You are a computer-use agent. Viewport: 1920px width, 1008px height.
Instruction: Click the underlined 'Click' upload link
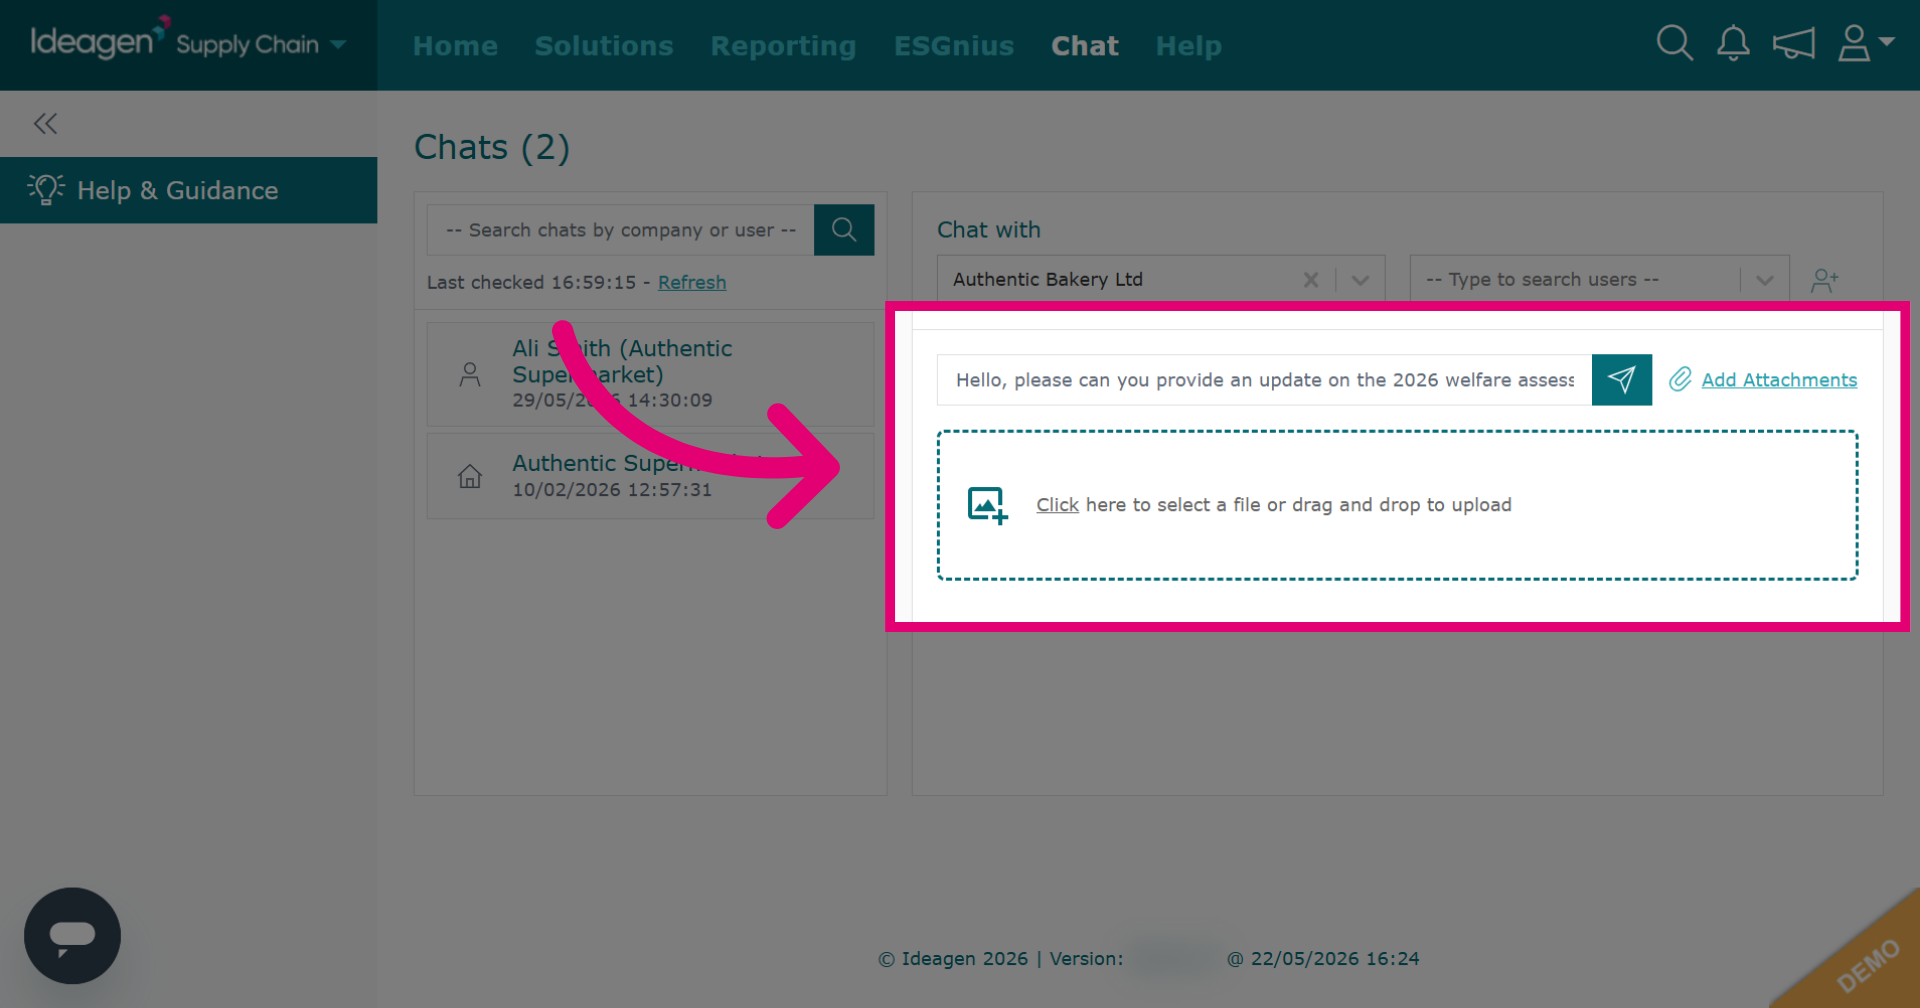tap(1057, 505)
